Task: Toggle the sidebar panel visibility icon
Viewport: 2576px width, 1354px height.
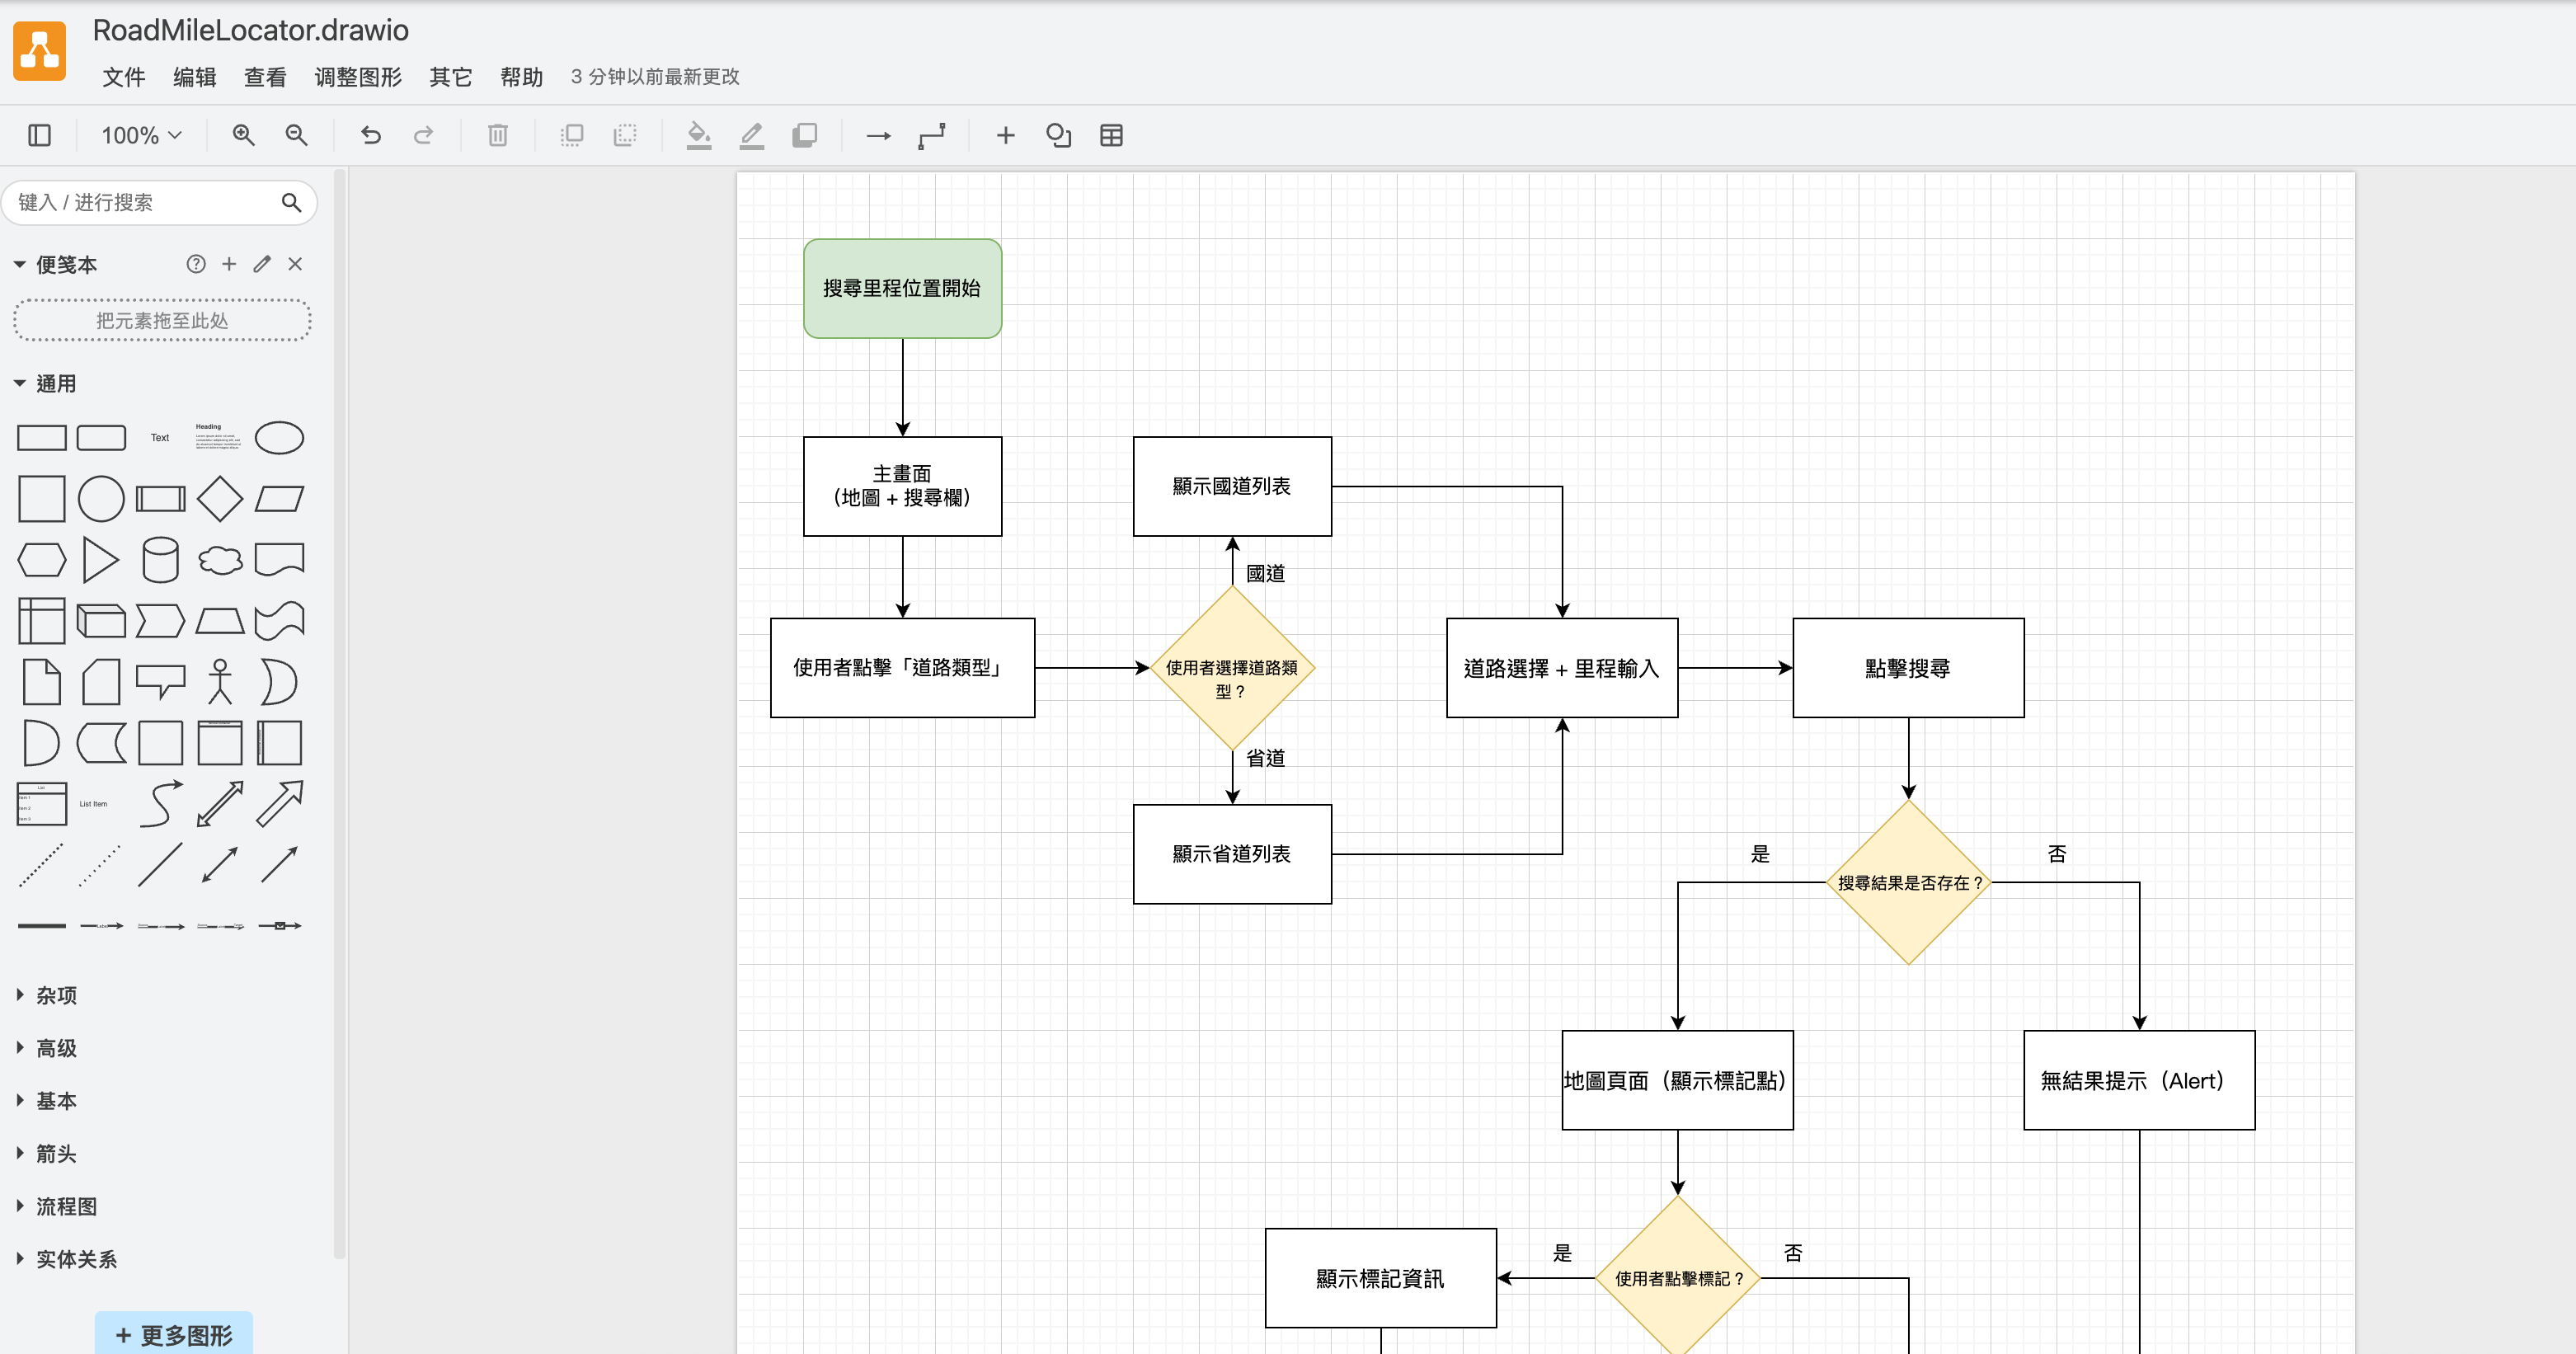Action: point(40,135)
